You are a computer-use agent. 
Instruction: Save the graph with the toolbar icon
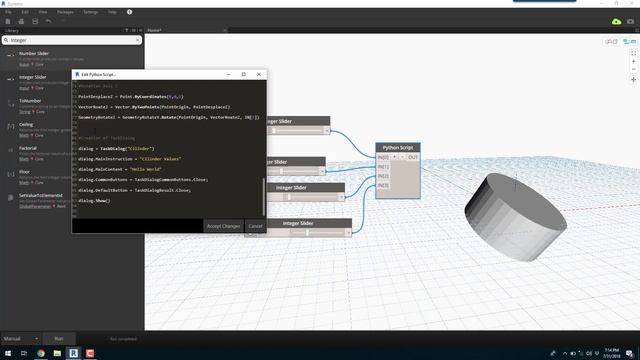tap(35, 21)
